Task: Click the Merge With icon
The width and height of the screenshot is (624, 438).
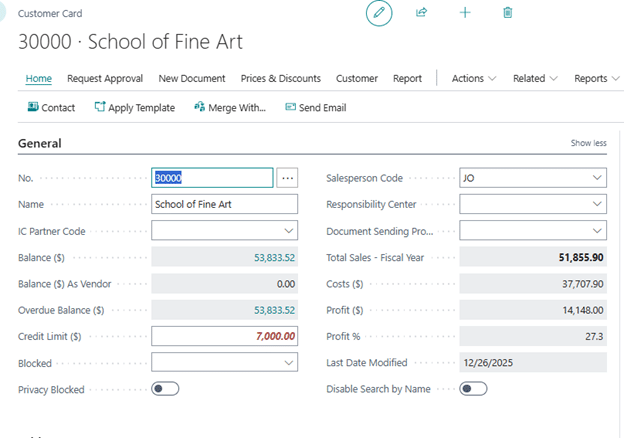Action: [199, 107]
